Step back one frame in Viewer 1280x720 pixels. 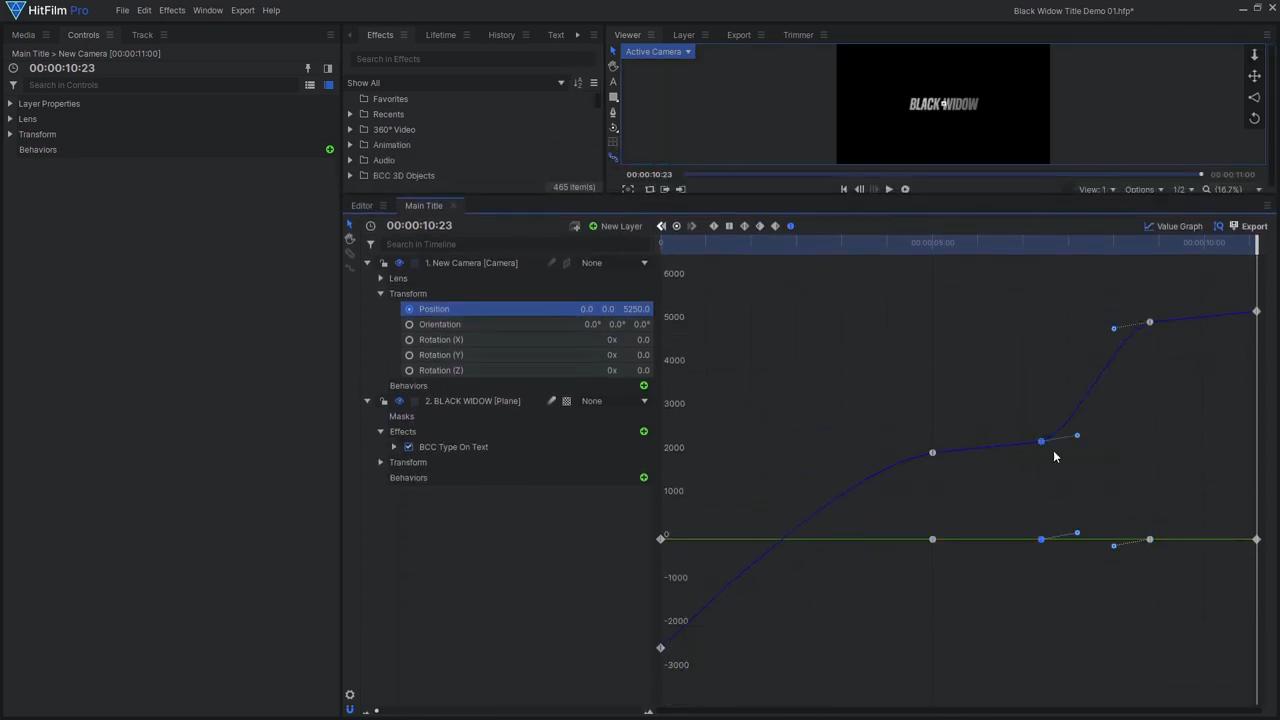tap(859, 189)
